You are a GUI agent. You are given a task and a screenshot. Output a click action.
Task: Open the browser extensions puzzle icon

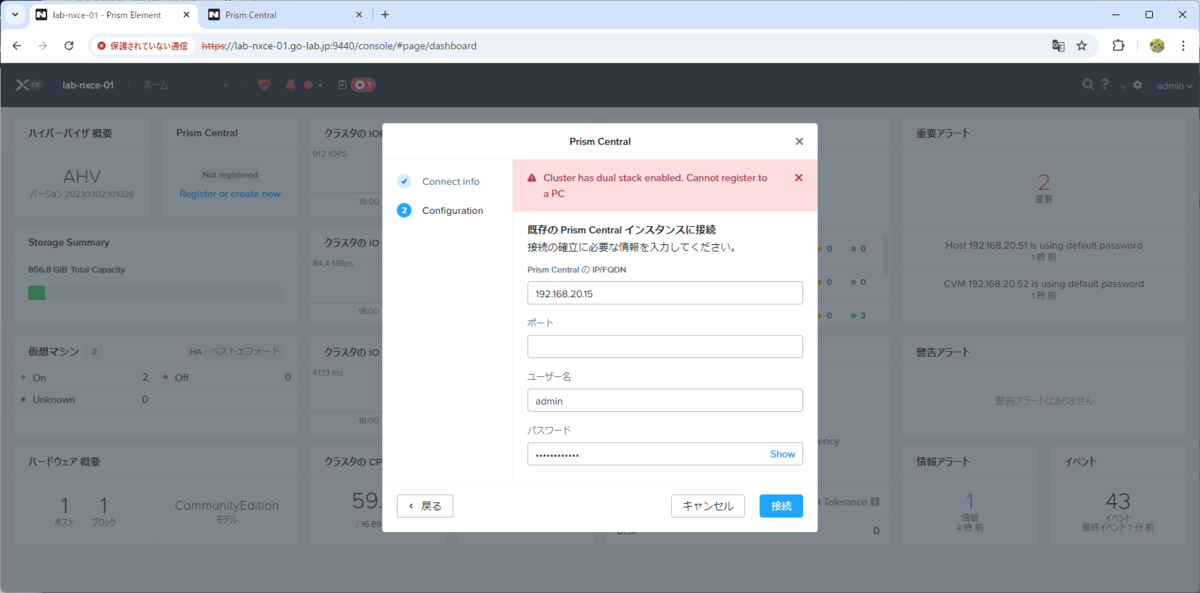1119,46
